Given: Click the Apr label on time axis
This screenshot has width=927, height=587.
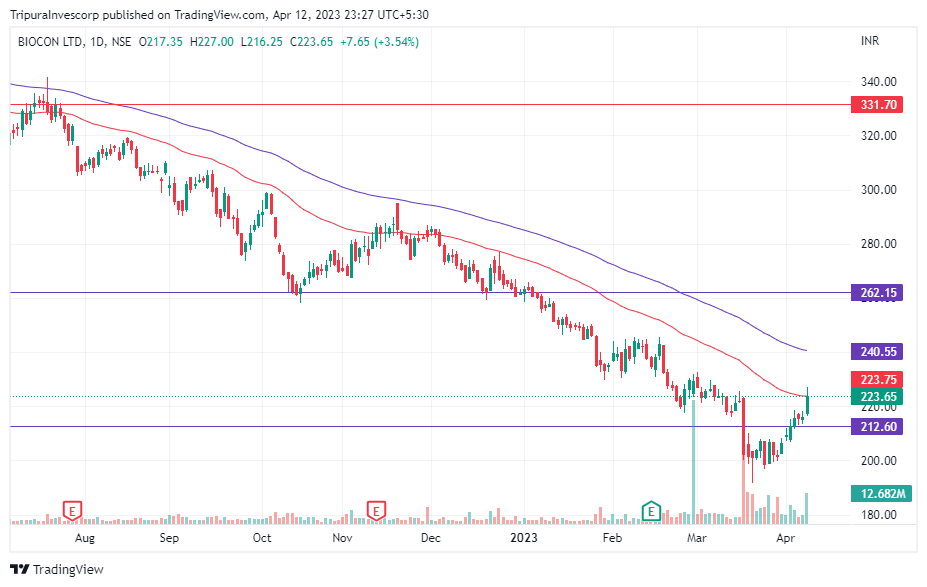Looking at the screenshot, I should tap(785, 538).
